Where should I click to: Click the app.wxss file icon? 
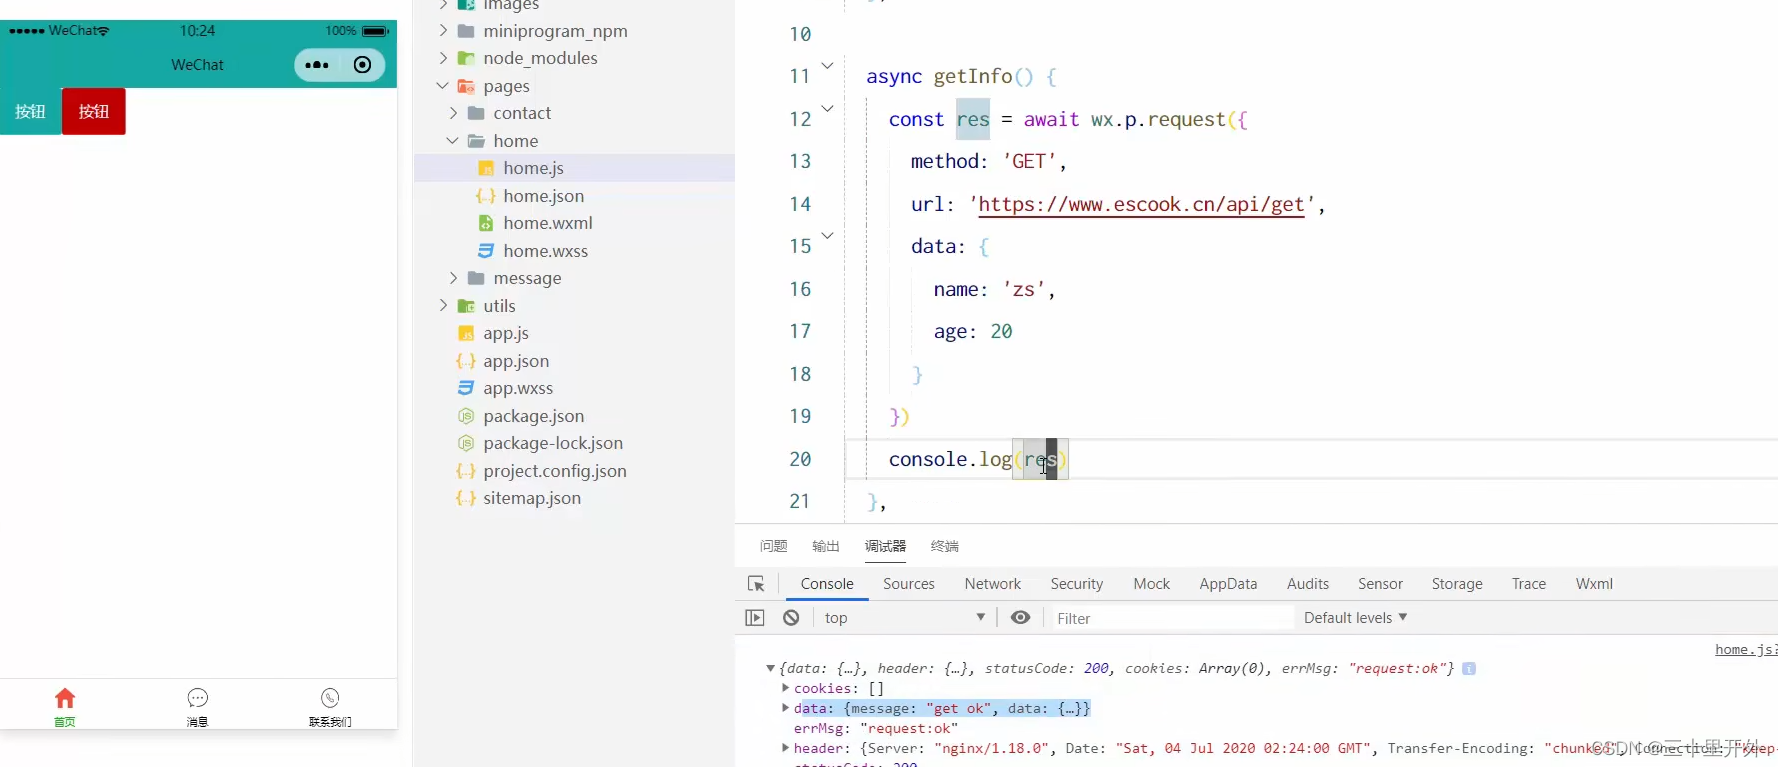[x=466, y=388]
